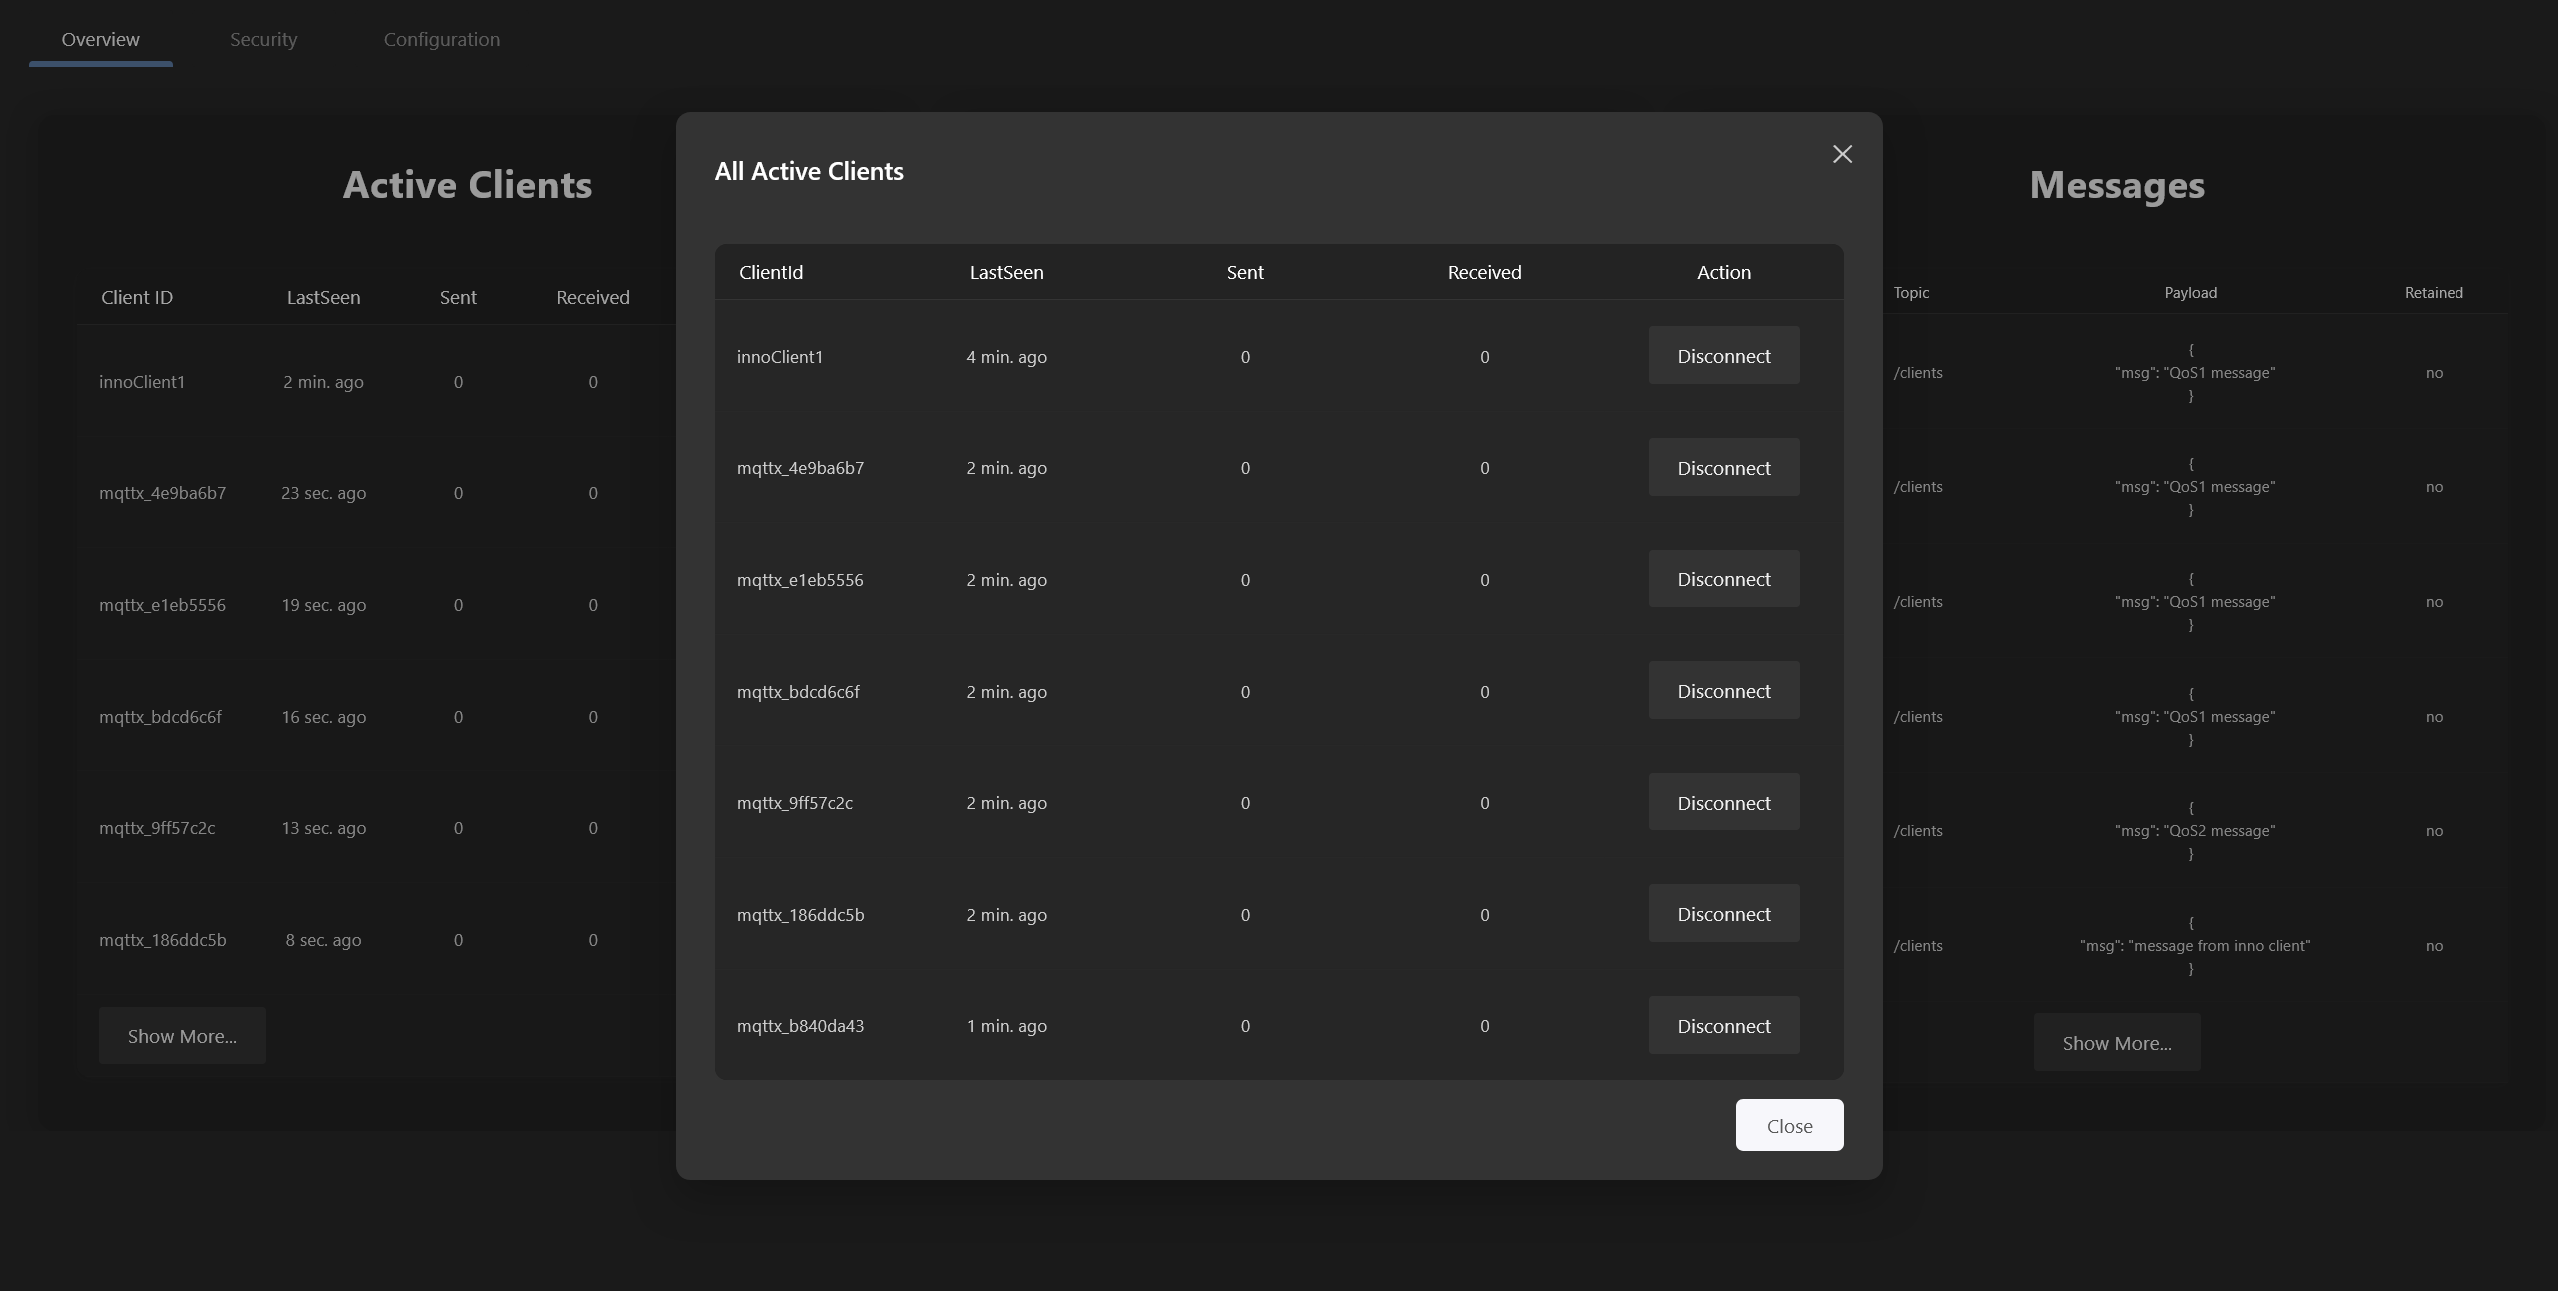This screenshot has height=1292, width=2559.
Task: Open the Configuration tab
Action: pyautogui.click(x=441, y=39)
